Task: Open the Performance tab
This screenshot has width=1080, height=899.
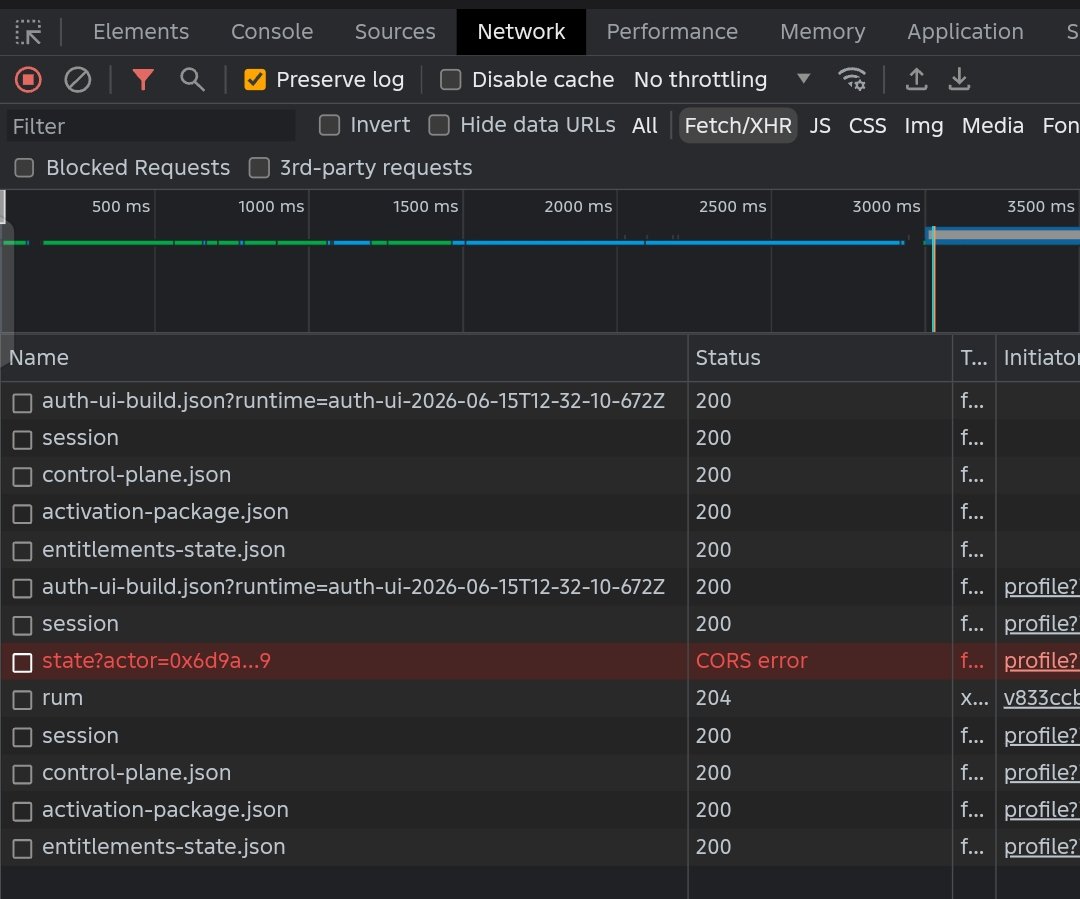Action: (672, 32)
